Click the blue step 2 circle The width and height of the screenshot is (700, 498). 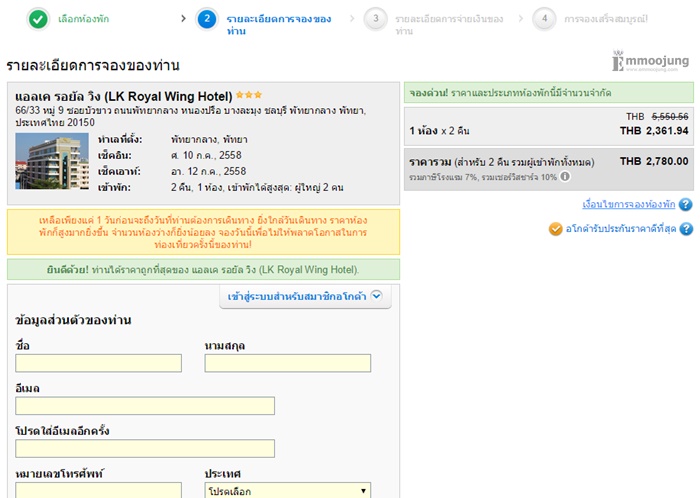click(x=207, y=19)
